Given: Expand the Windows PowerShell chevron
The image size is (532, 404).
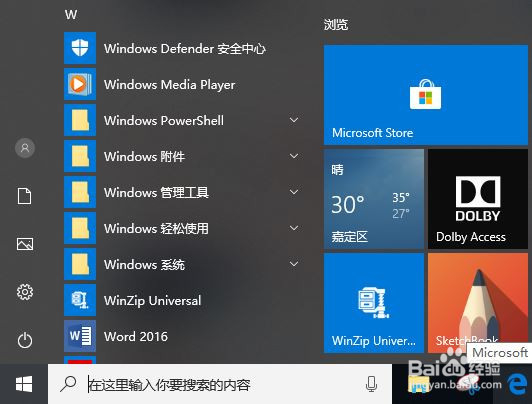Looking at the screenshot, I should (294, 120).
